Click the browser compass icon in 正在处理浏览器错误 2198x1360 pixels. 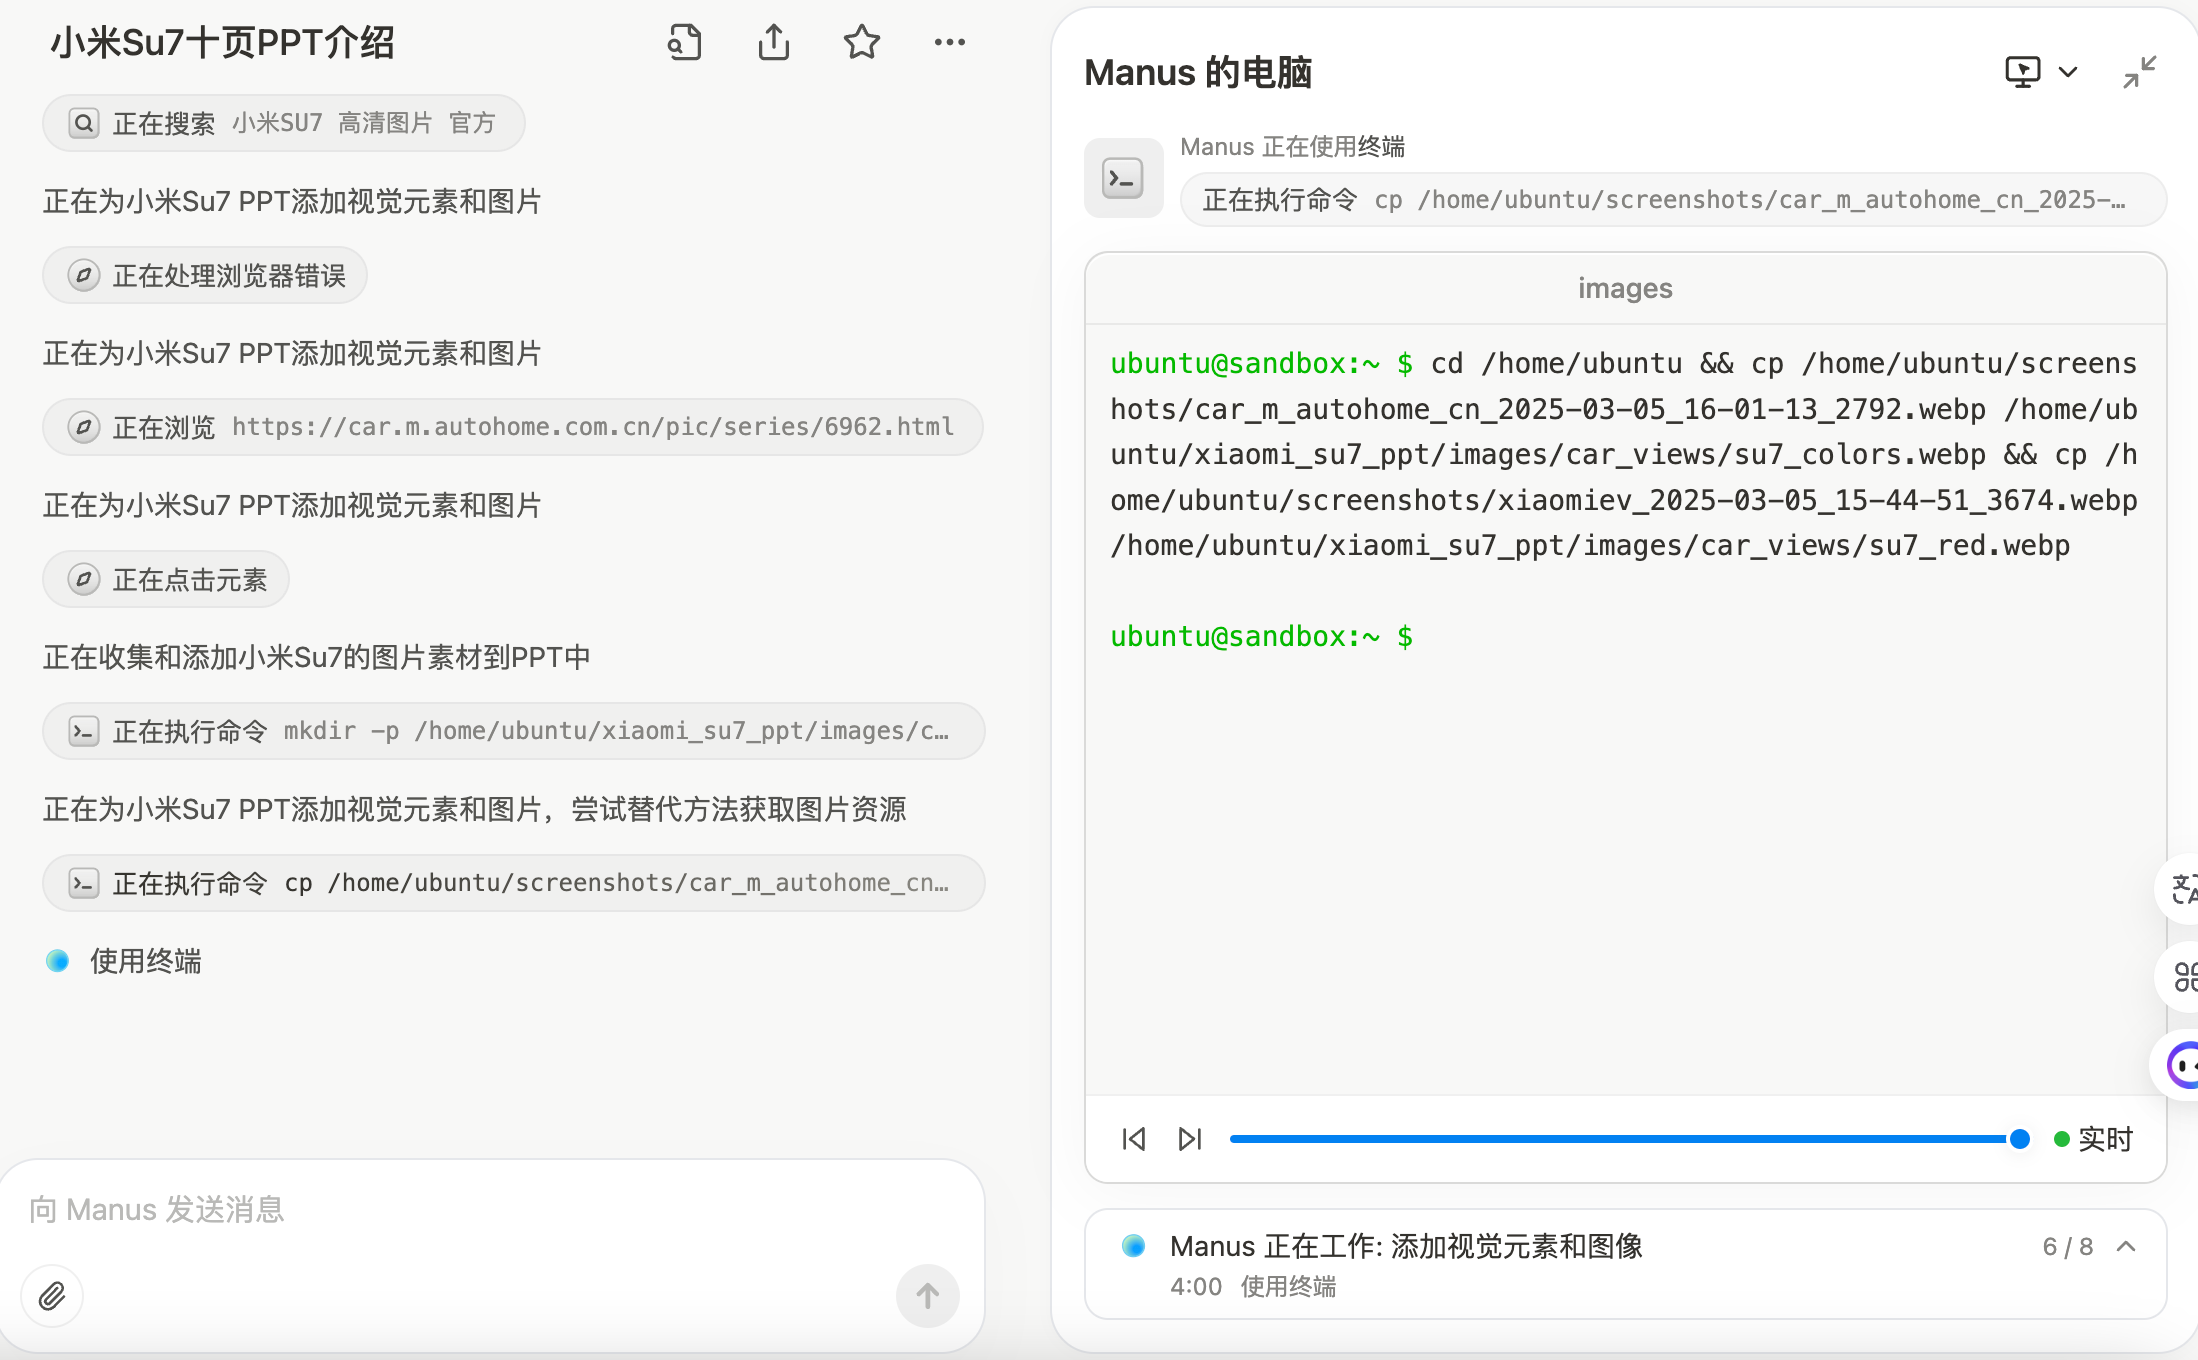click(x=84, y=275)
